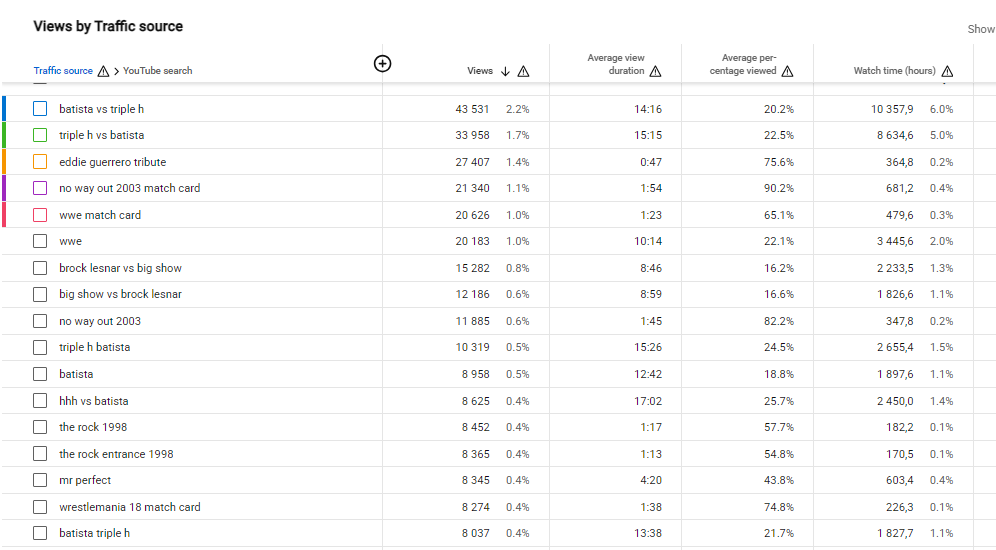996x550 pixels.
Task: Toggle the eddie guerrero tribute checkbox
Action: click(40, 162)
